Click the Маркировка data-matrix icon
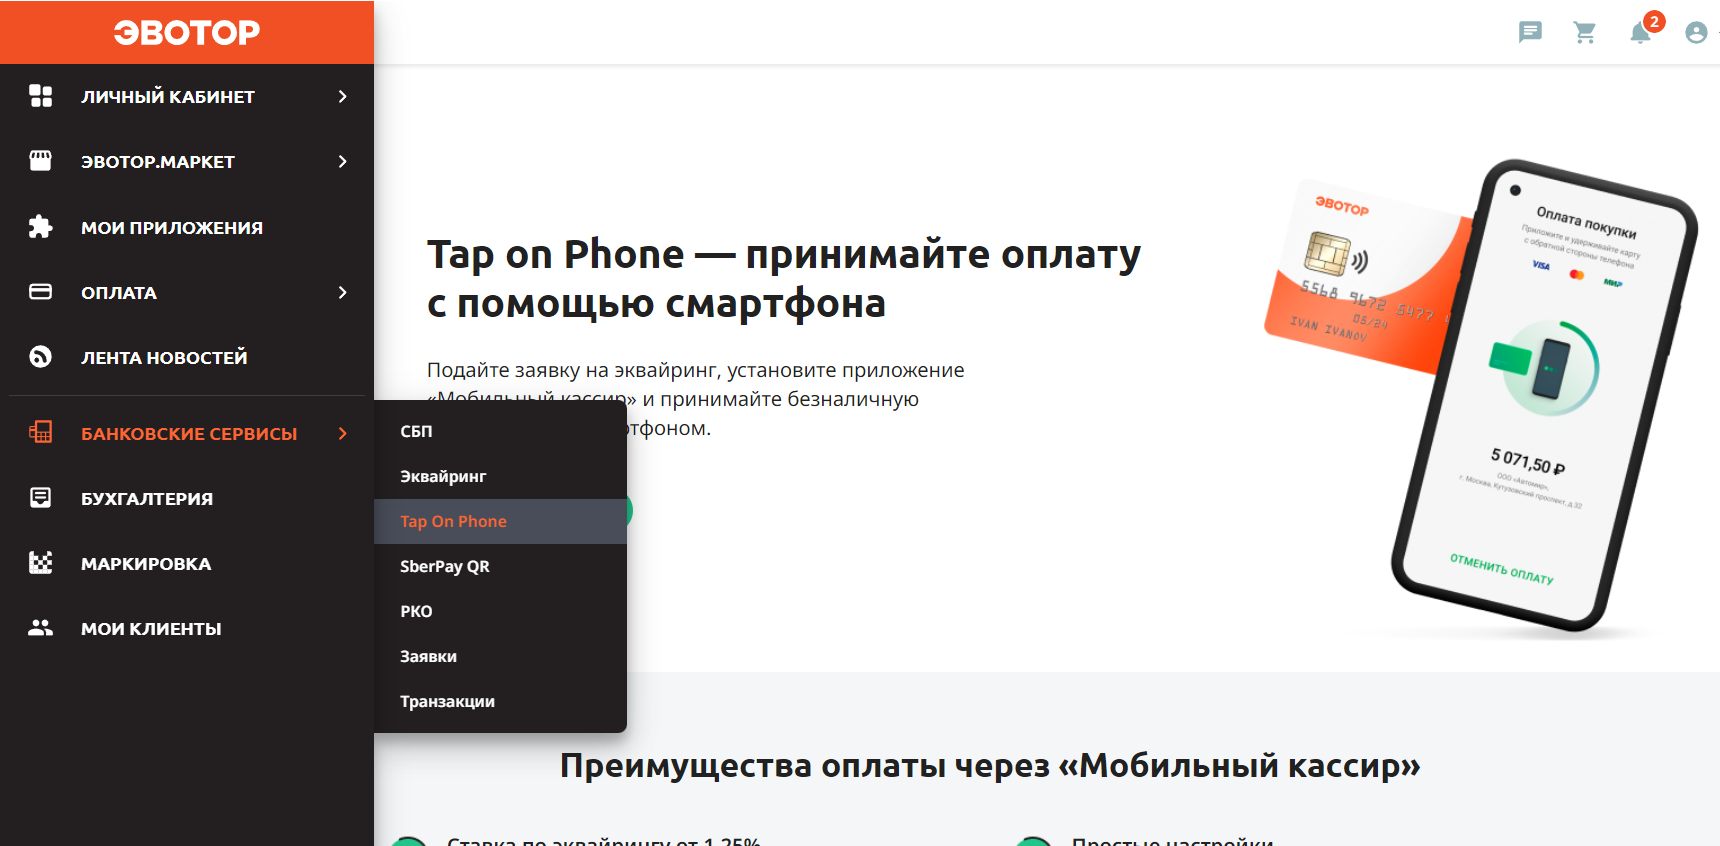The width and height of the screenshot is (1720, 846). click(x=41, y=563)
